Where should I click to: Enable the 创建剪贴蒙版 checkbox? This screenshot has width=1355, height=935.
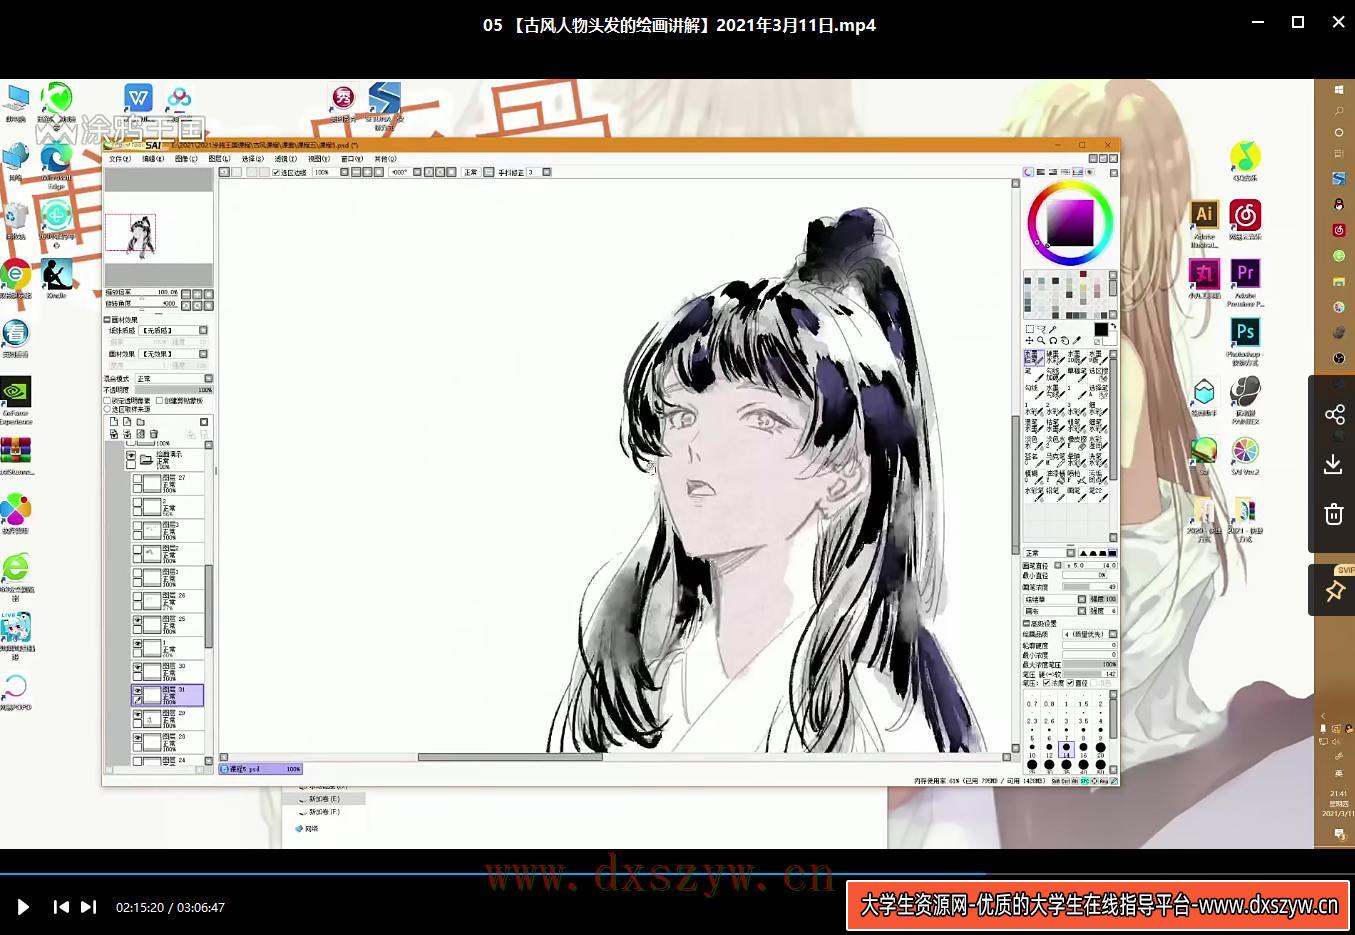pos(159,400)
